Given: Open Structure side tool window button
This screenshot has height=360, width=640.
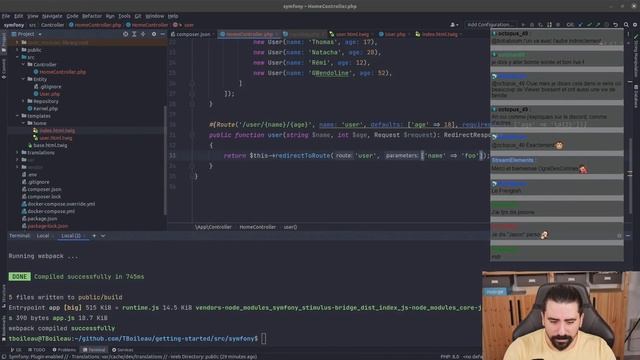Looking at the screenshot, I should pos(4,295).
